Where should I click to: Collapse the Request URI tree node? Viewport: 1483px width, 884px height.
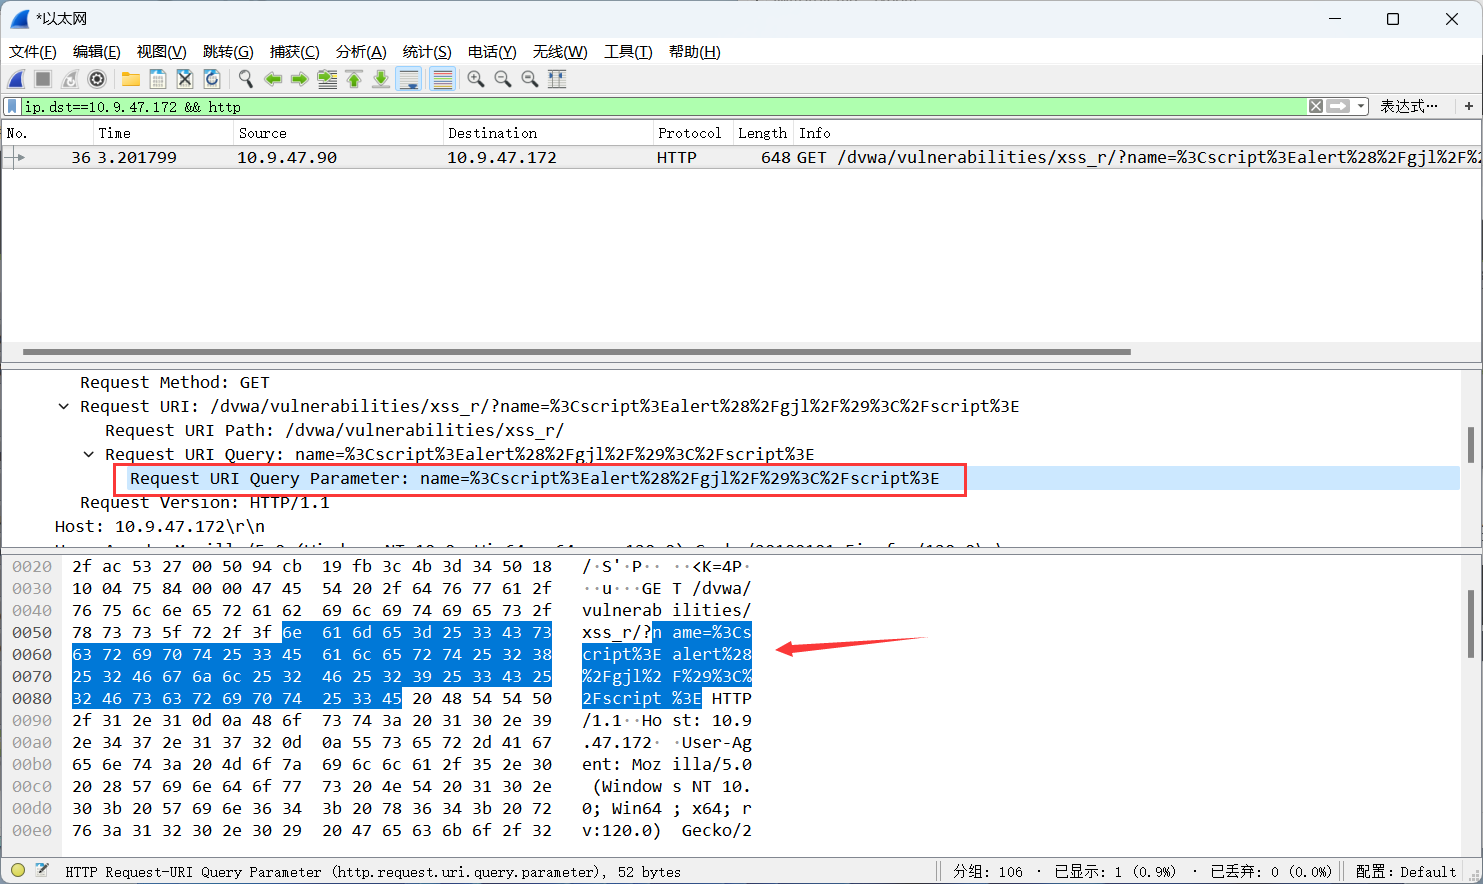(64, 406)
